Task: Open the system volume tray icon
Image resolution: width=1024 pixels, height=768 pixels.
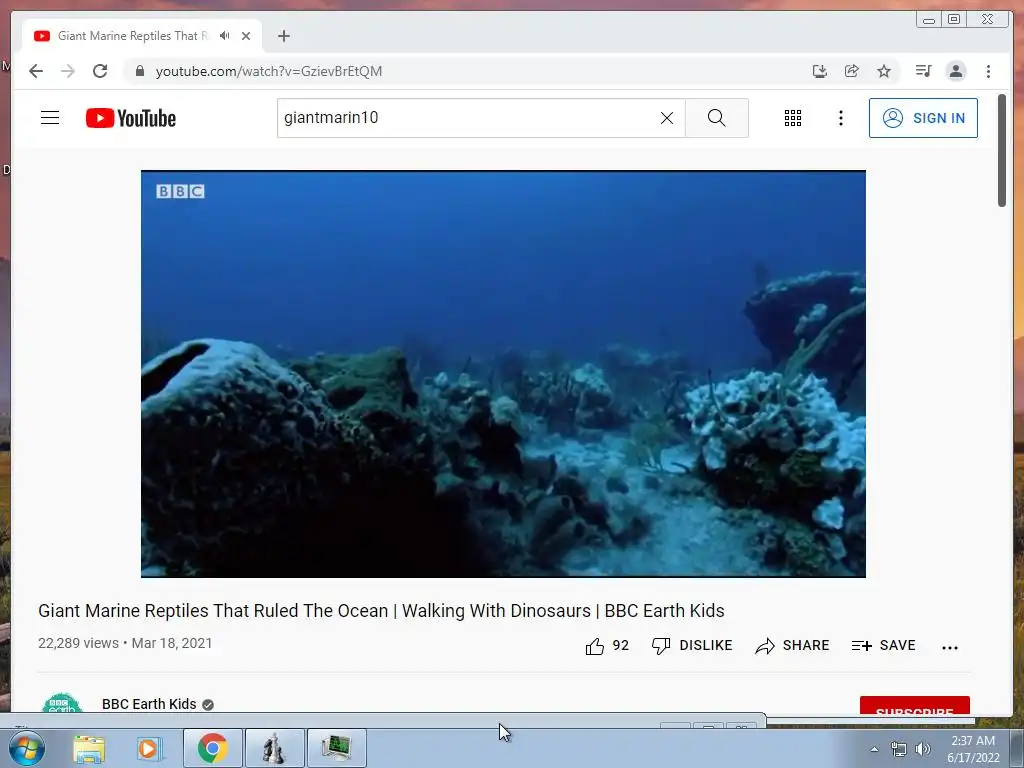Action: click(923, 749)
